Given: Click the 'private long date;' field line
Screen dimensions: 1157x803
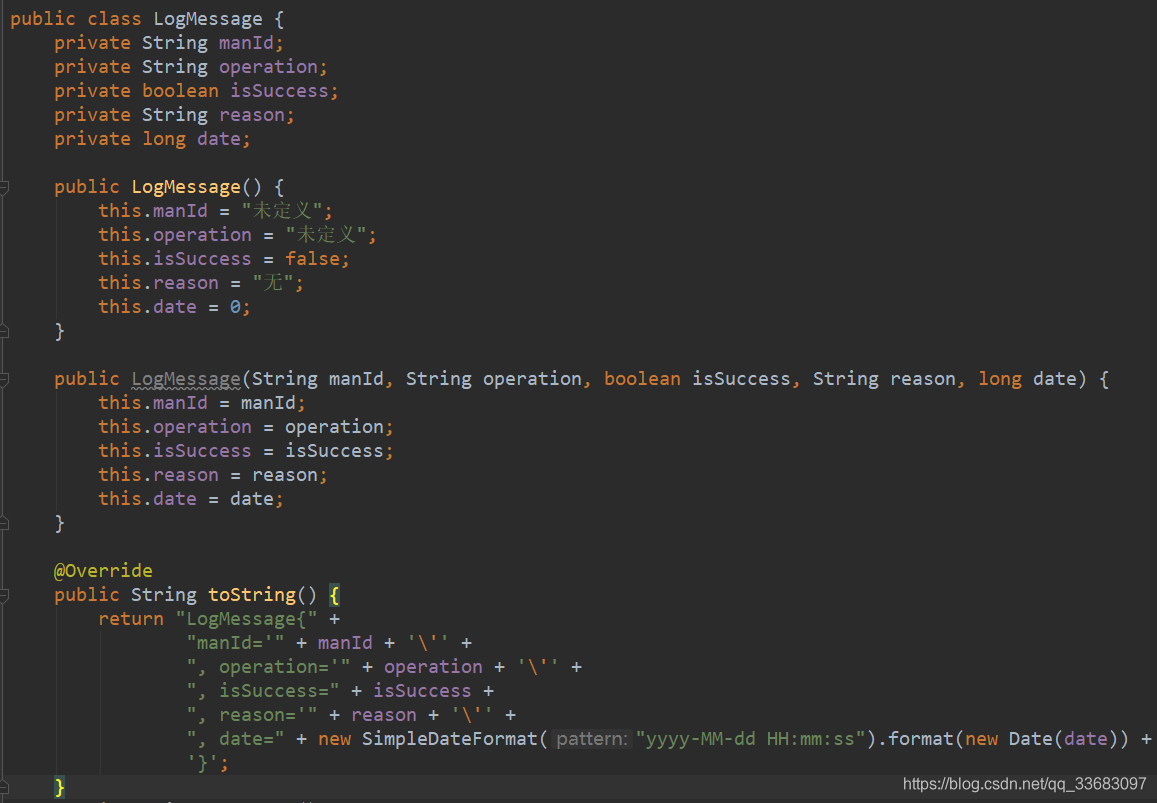Looking at the screenshot, I should (153, 139).
